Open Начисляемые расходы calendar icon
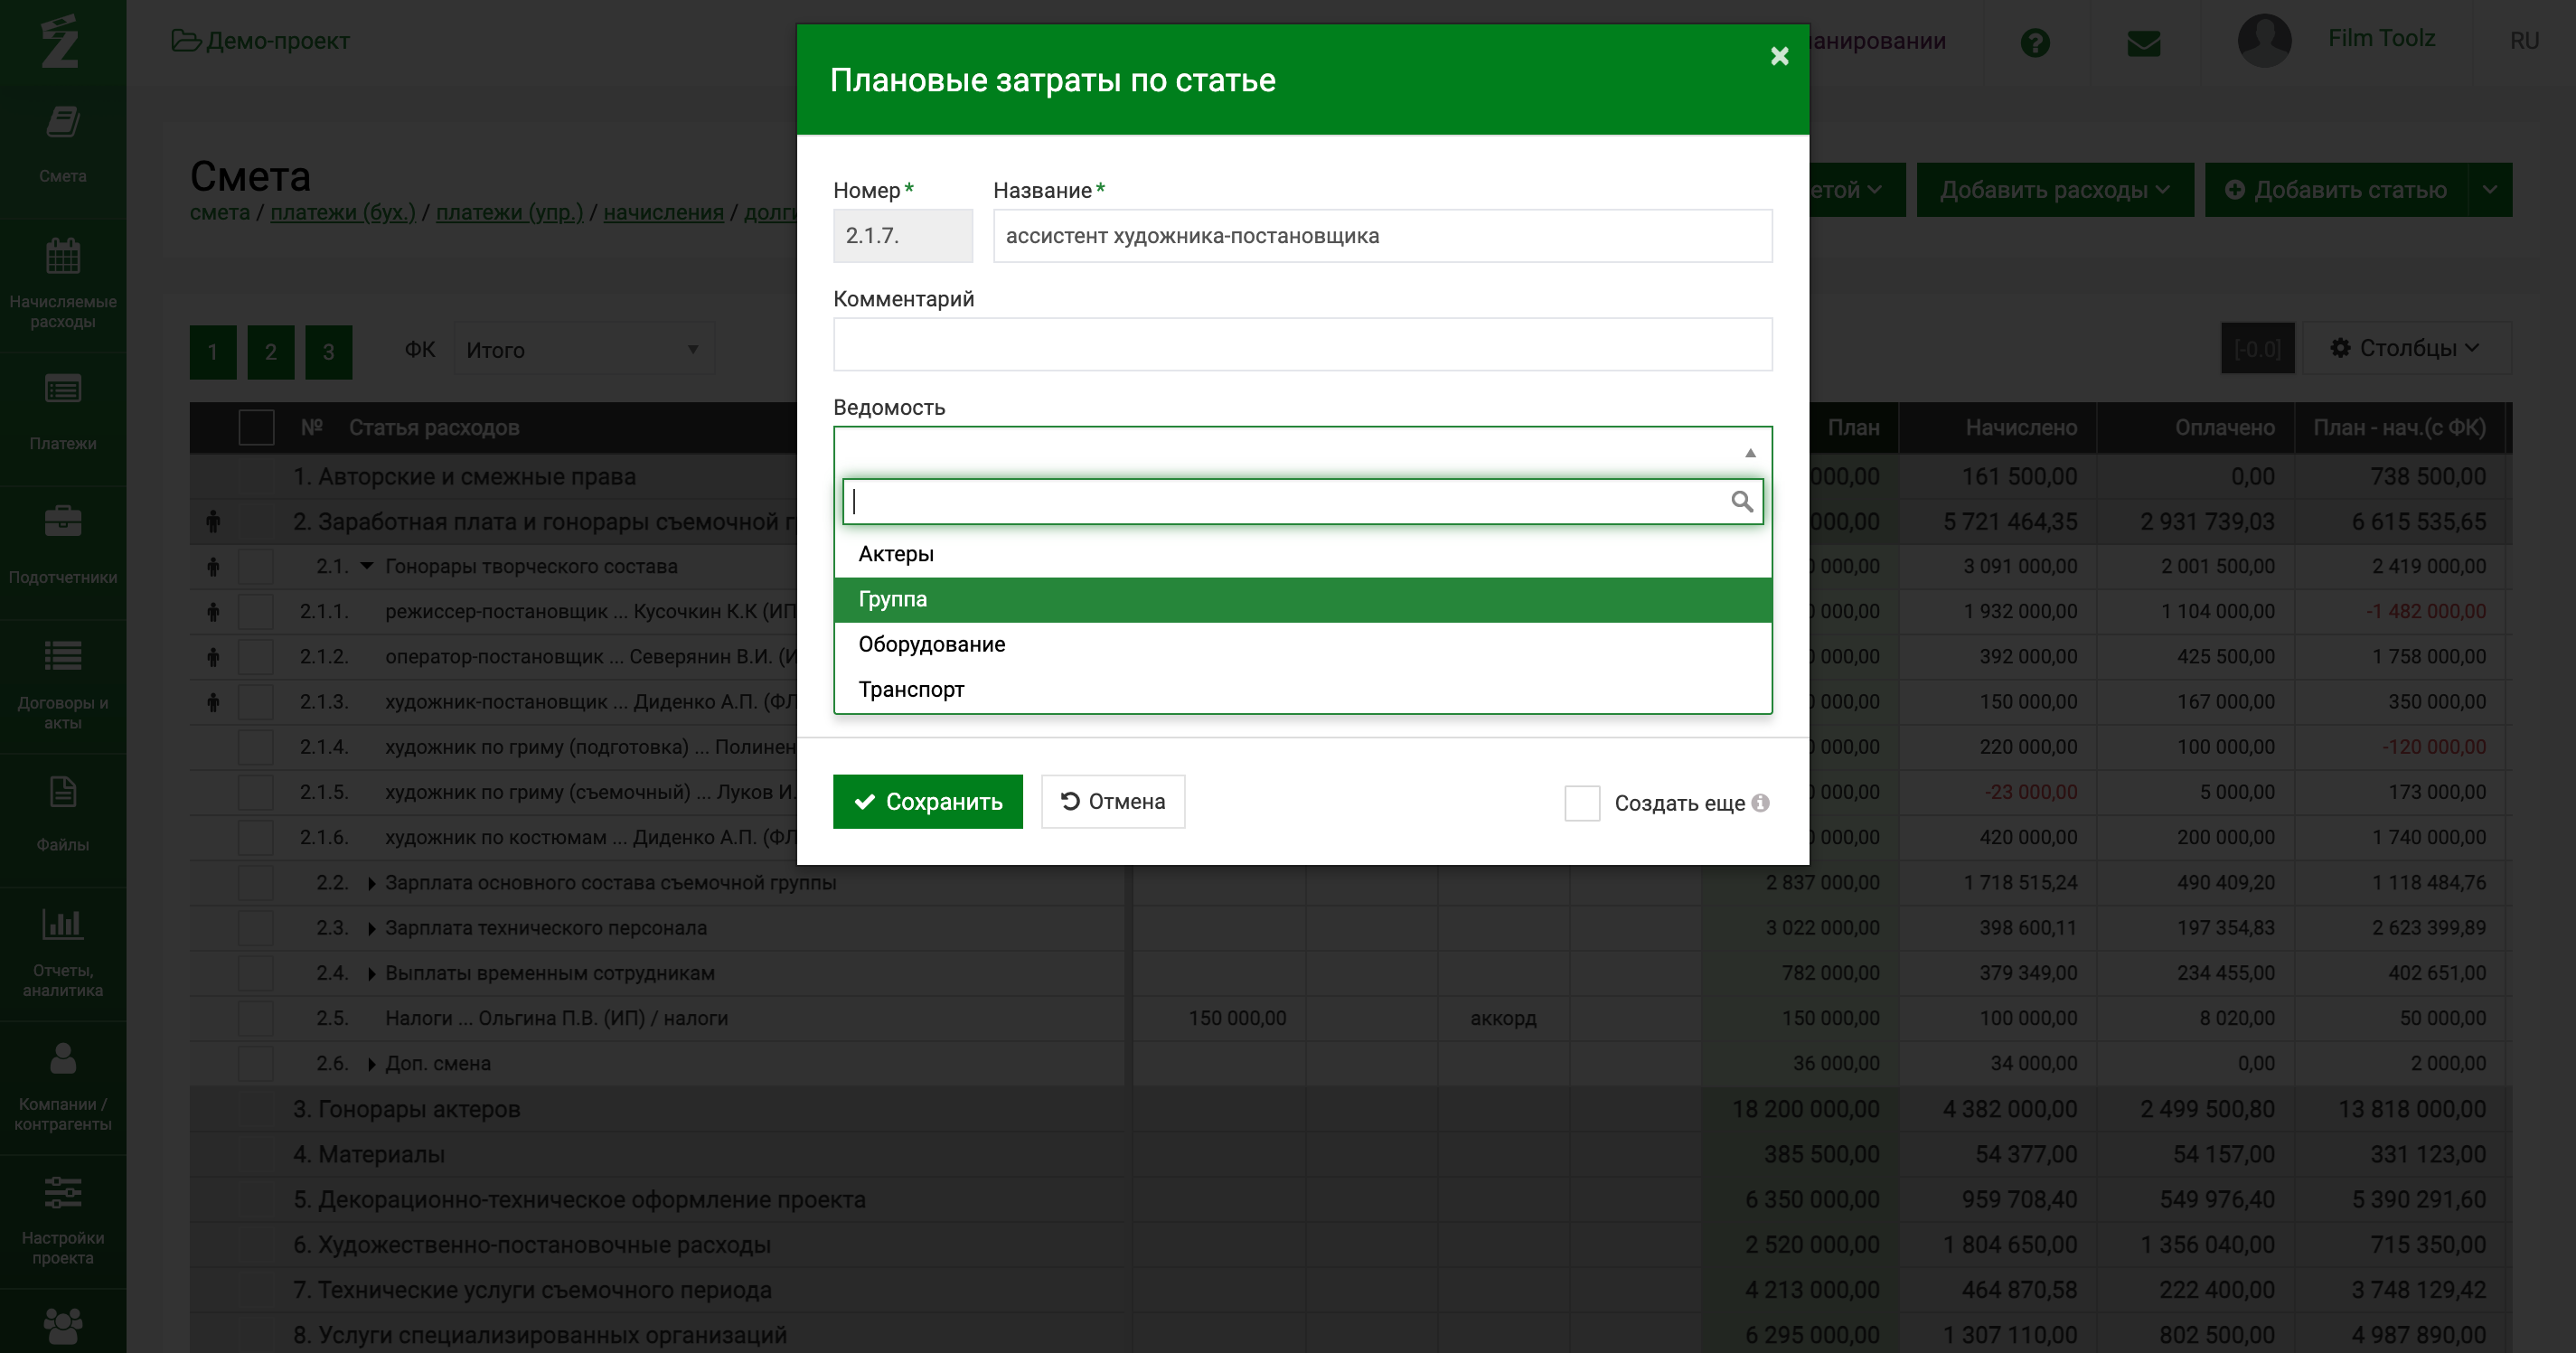2576x1353 pixels. point(62,257)
